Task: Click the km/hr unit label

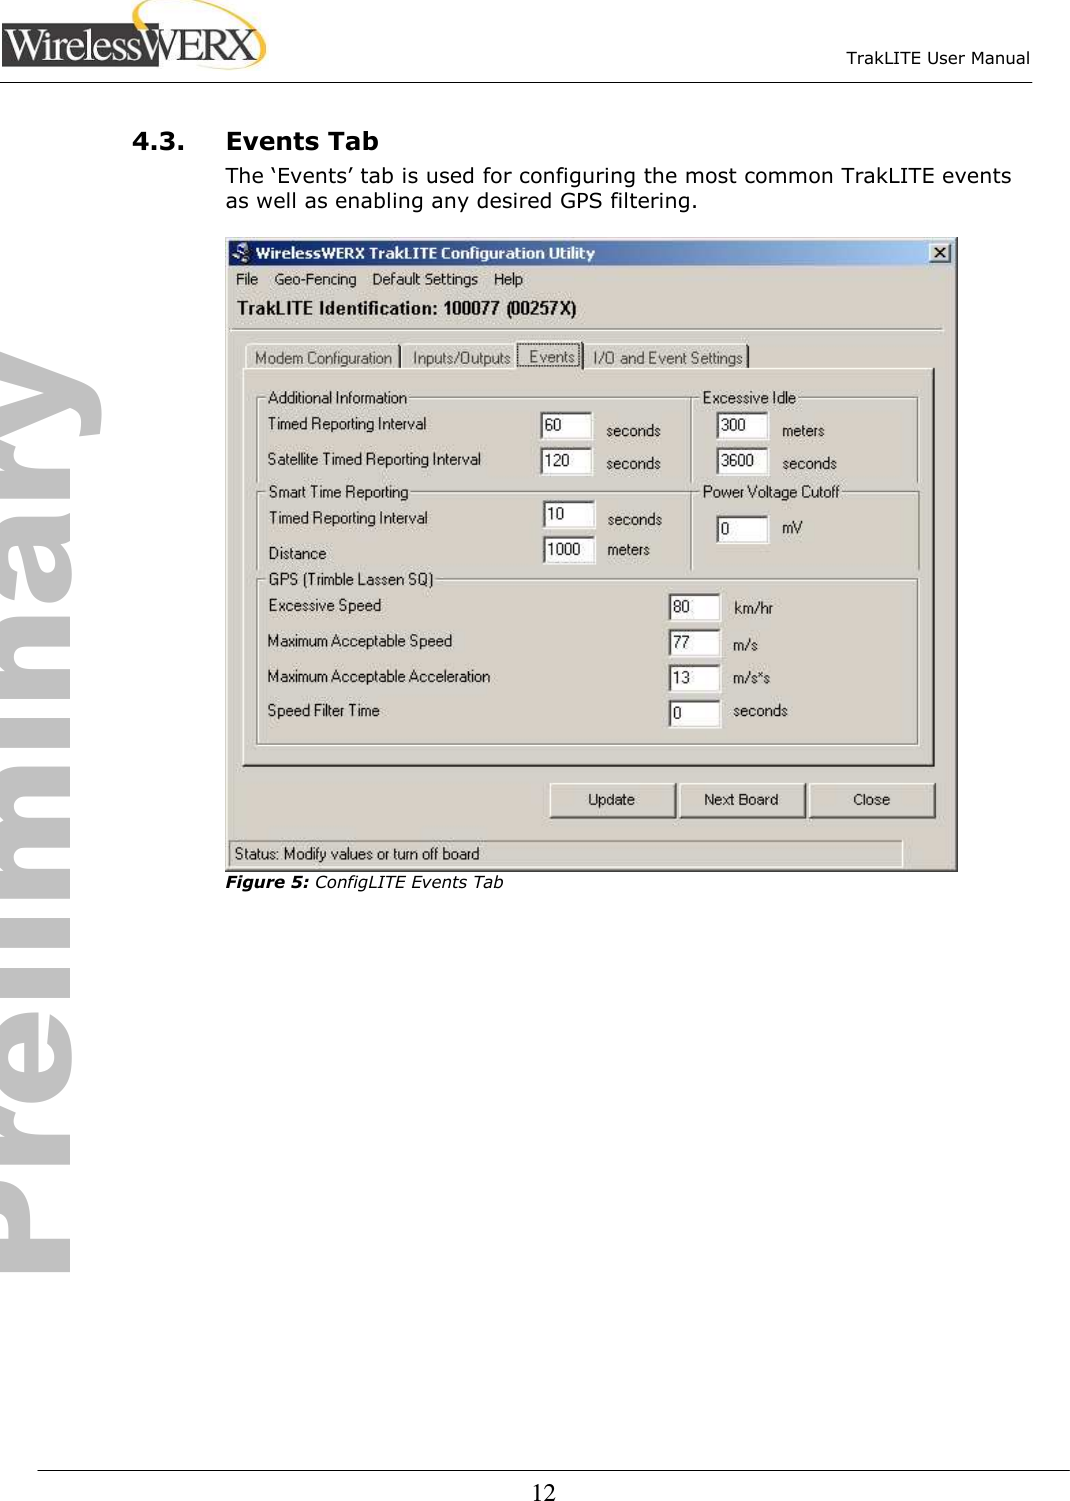Action: [753, 608]
